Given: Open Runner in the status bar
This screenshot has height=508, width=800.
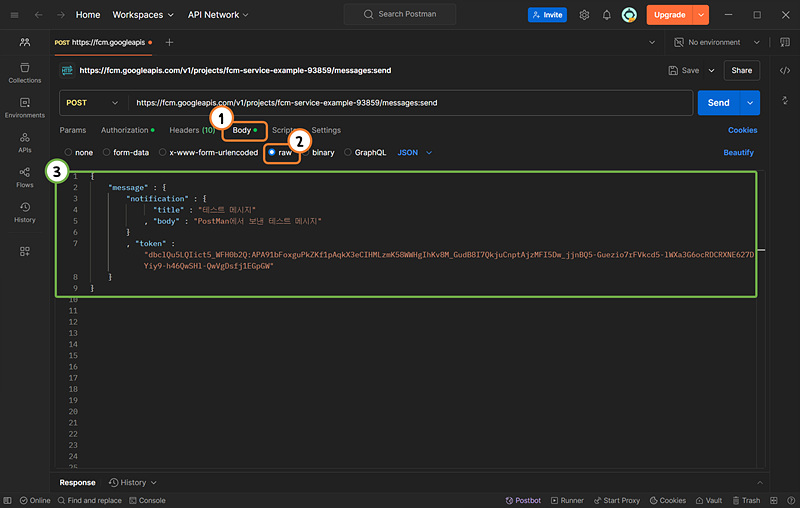Looking at the screenshot, I should pyautogui.click(x=567, y=500).
